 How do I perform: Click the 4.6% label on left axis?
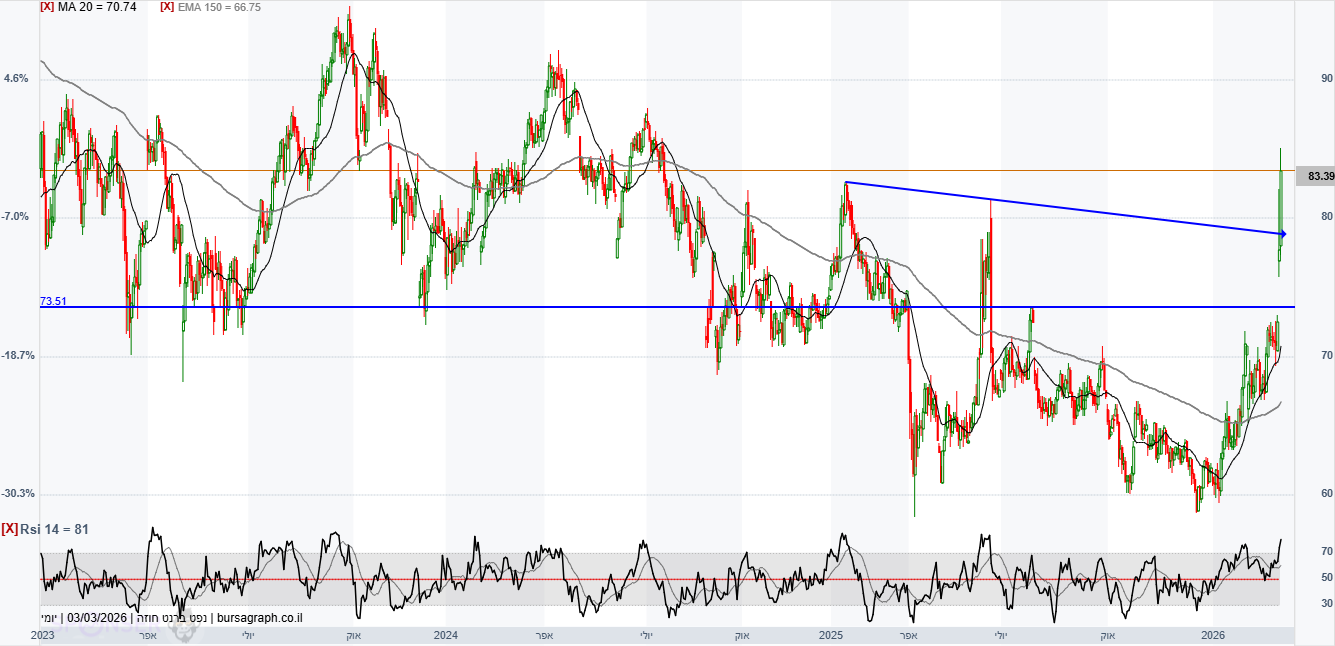point(16,78)
